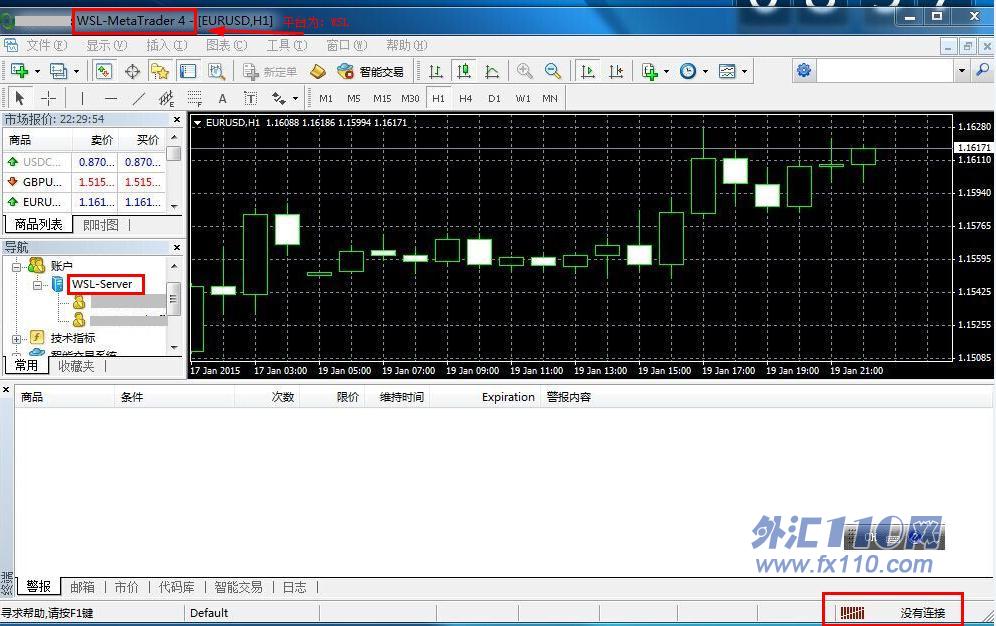Image resolution: width=996 pixels, height=626 pixels.
Task: Open the Profiles dropdown arrow
Action: click(76, 72)
